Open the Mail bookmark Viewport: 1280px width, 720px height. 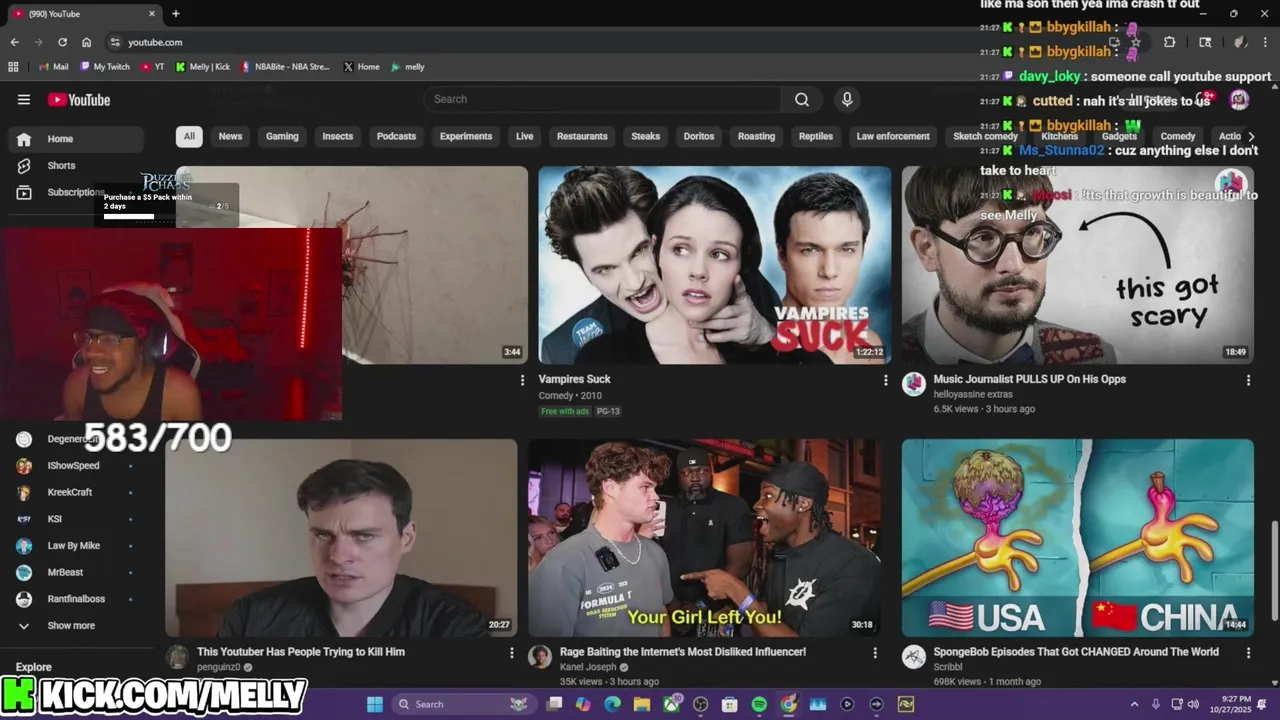coord(53,67)
